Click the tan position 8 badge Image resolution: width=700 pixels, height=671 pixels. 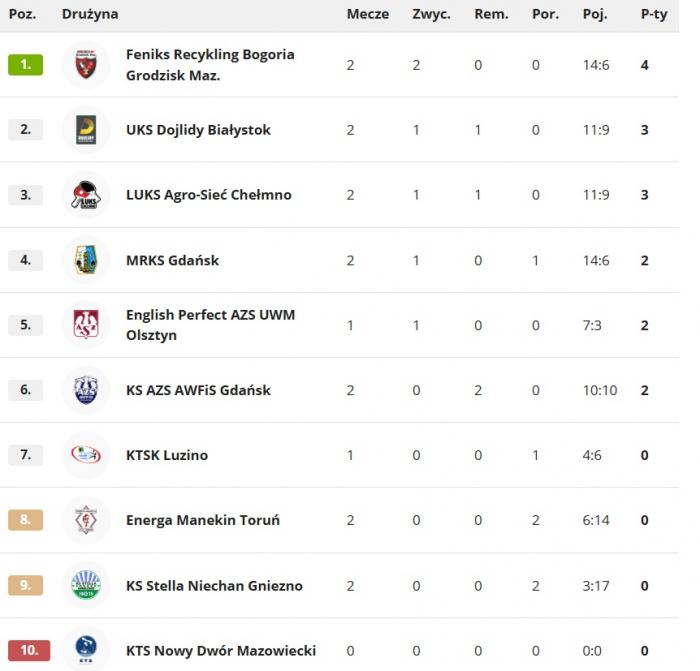click(x=25, y=520)
